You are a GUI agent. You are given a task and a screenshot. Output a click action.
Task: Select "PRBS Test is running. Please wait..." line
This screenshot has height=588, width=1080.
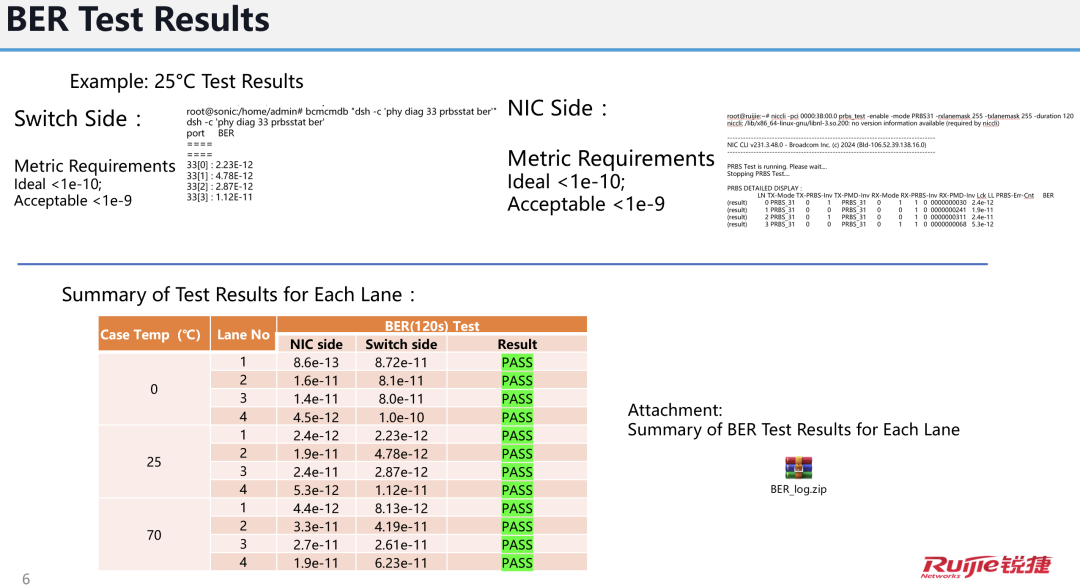(777, 167)
